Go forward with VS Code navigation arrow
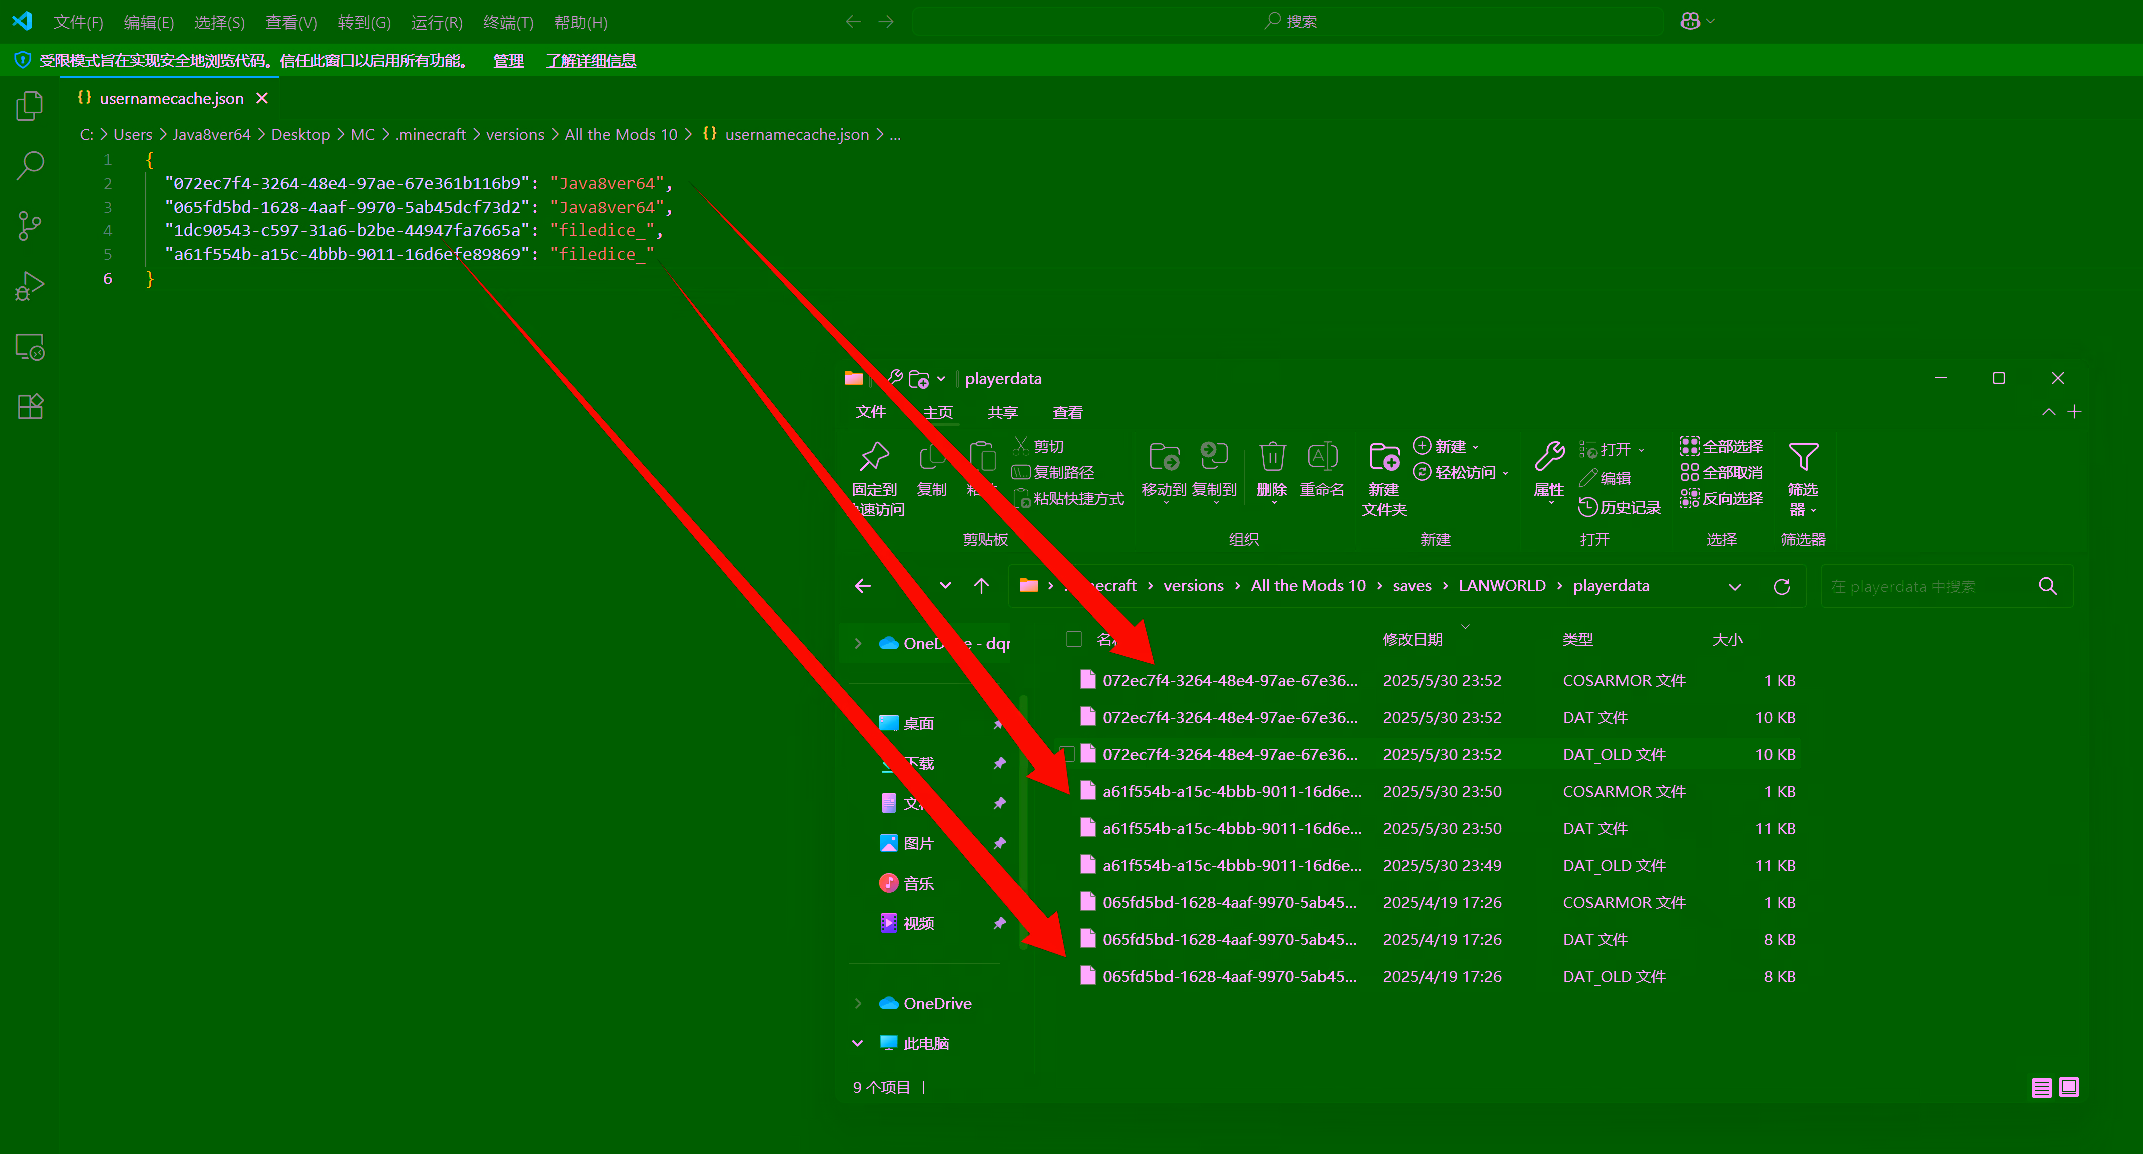The height and width of the screenshot is (1154, 2143). point(886,21)
